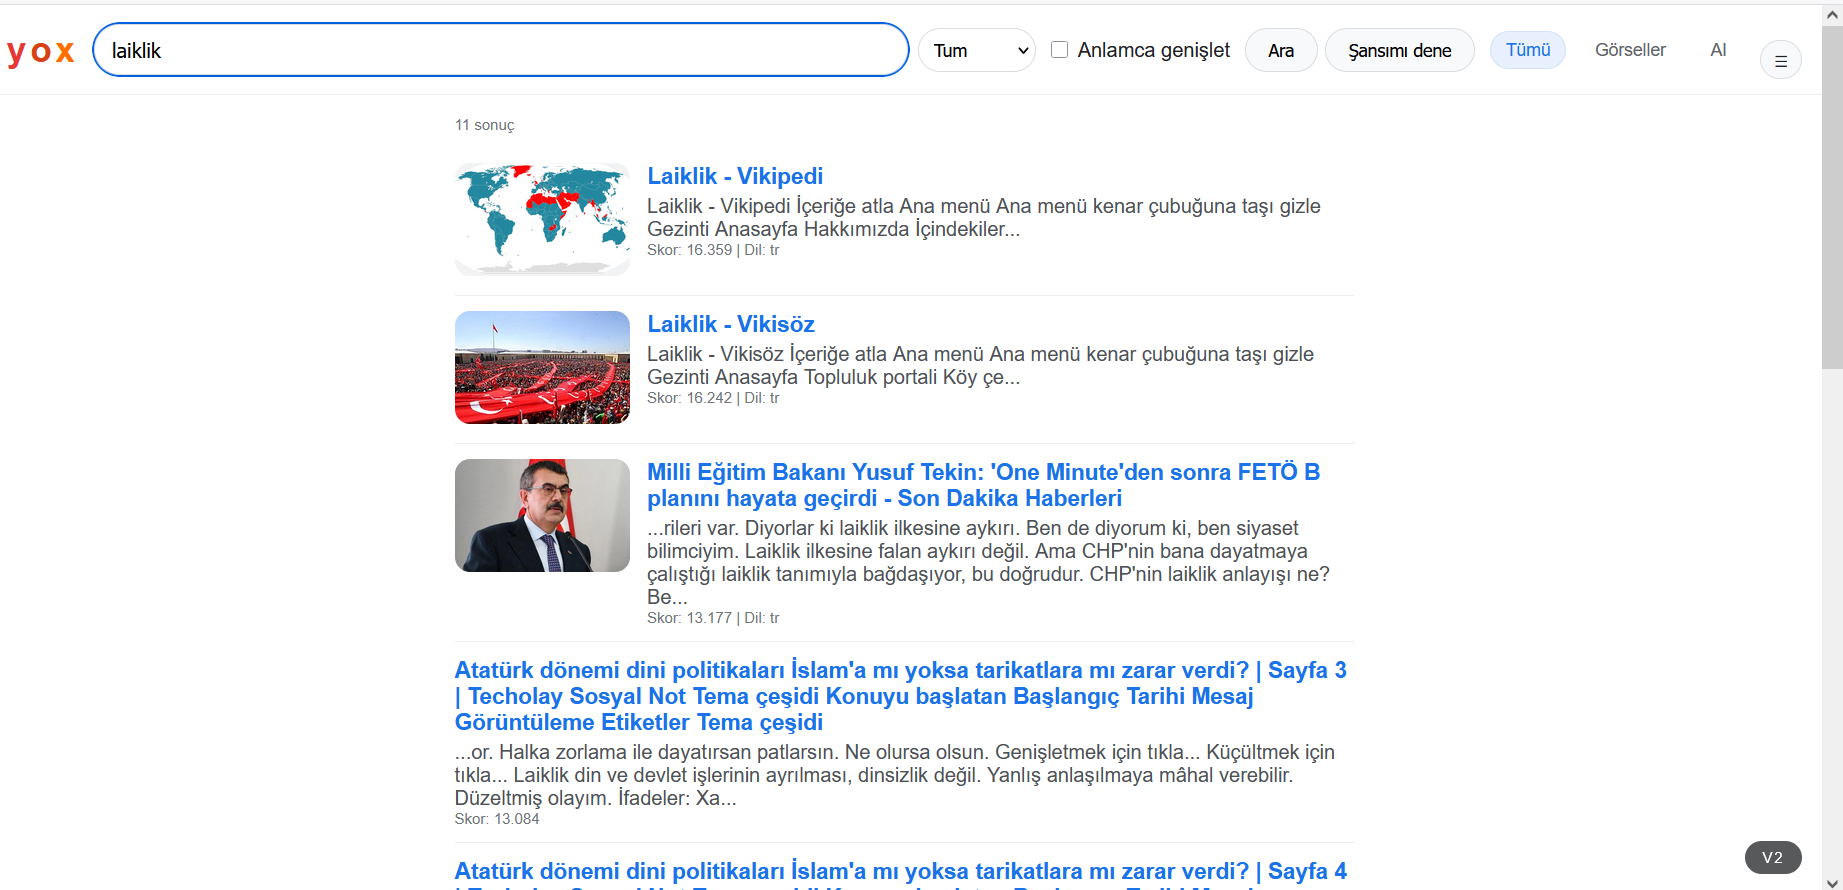Click the '11 sonuç' results count
This screenshot has width=1843, height=890.
(x=484, y=125)
